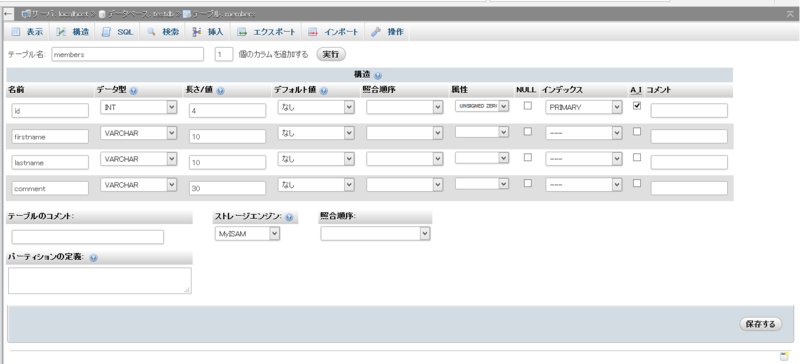Toggle NULL checkbox for comment column

coord(528,183)
